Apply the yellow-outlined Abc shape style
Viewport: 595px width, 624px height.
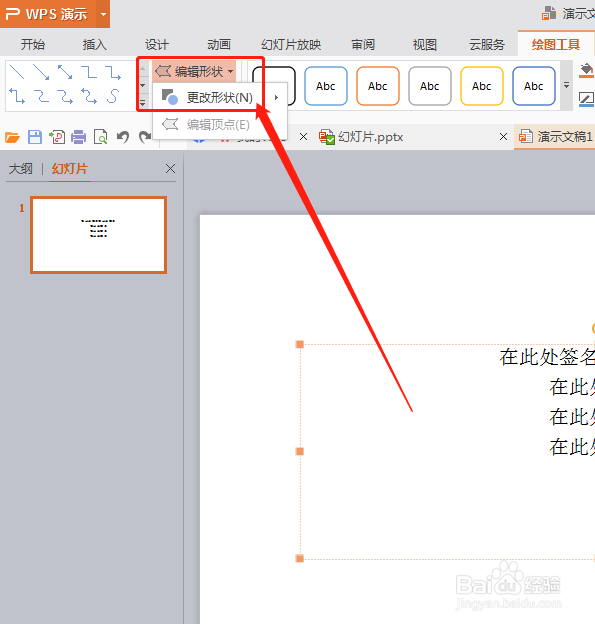[482, 86]
